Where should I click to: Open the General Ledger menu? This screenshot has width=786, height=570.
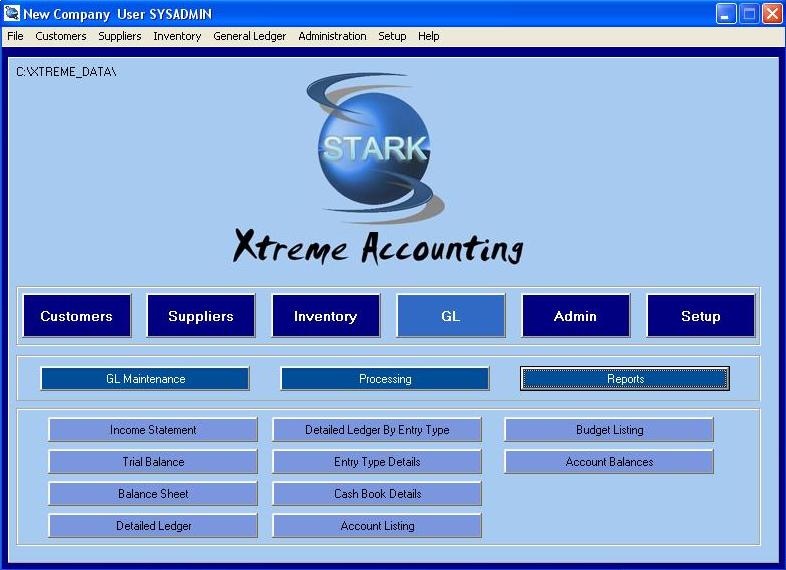click(x=249, y=36)
